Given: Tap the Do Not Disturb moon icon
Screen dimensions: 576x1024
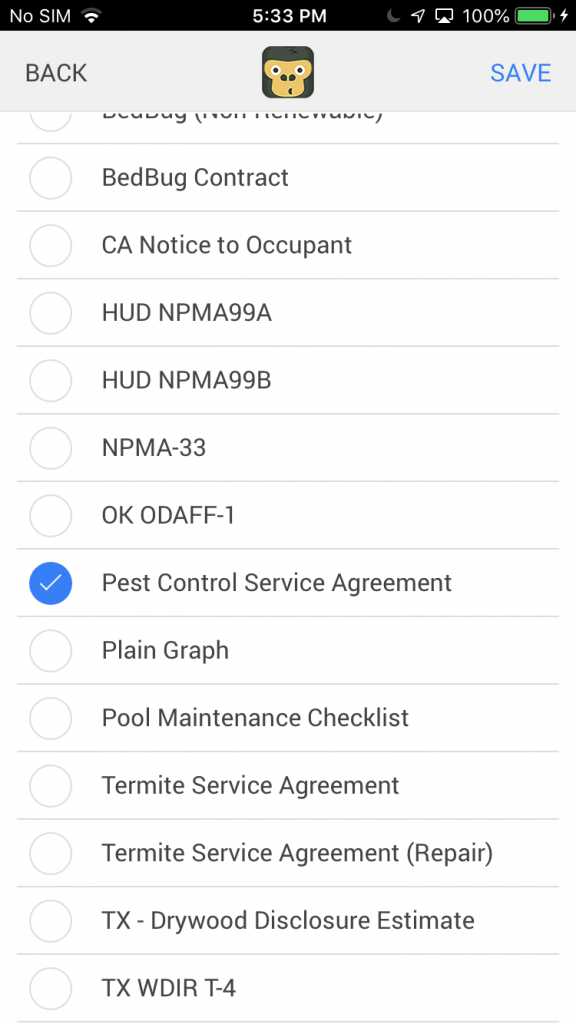Looking at the screenshot, I should coord(392,16).
